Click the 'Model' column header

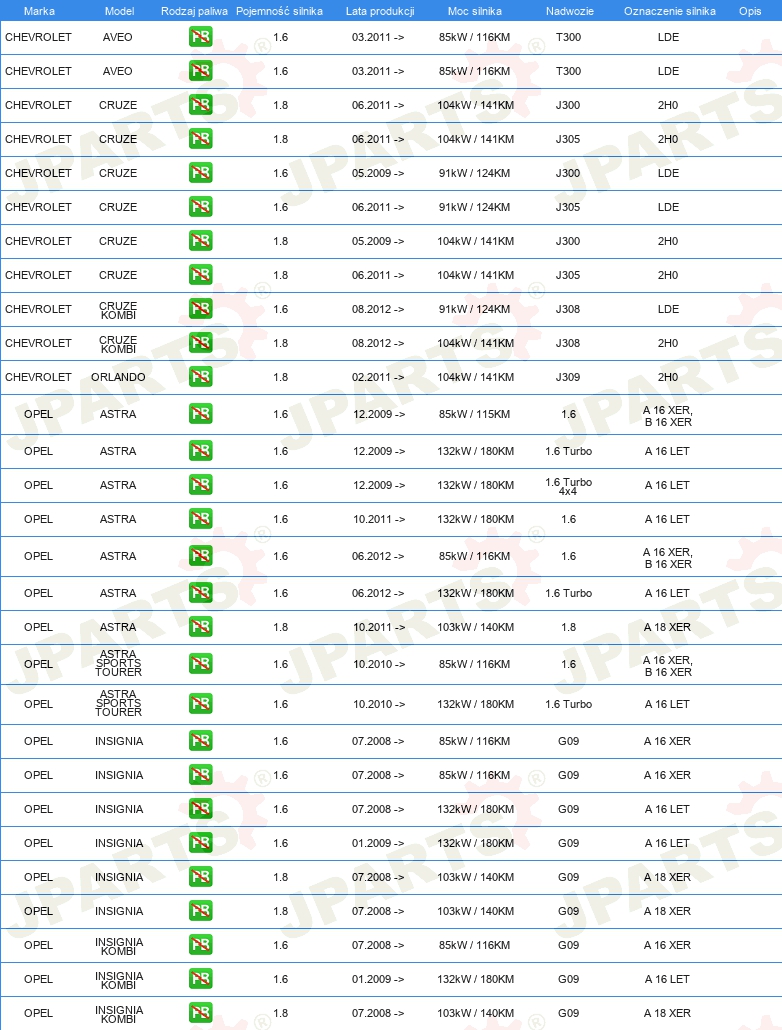click(119, 11)
